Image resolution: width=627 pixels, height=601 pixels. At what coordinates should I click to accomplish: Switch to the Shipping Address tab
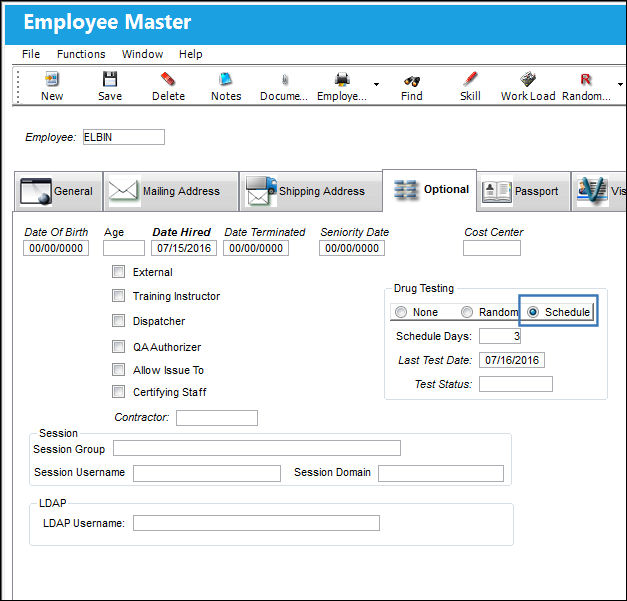(311, 191)
